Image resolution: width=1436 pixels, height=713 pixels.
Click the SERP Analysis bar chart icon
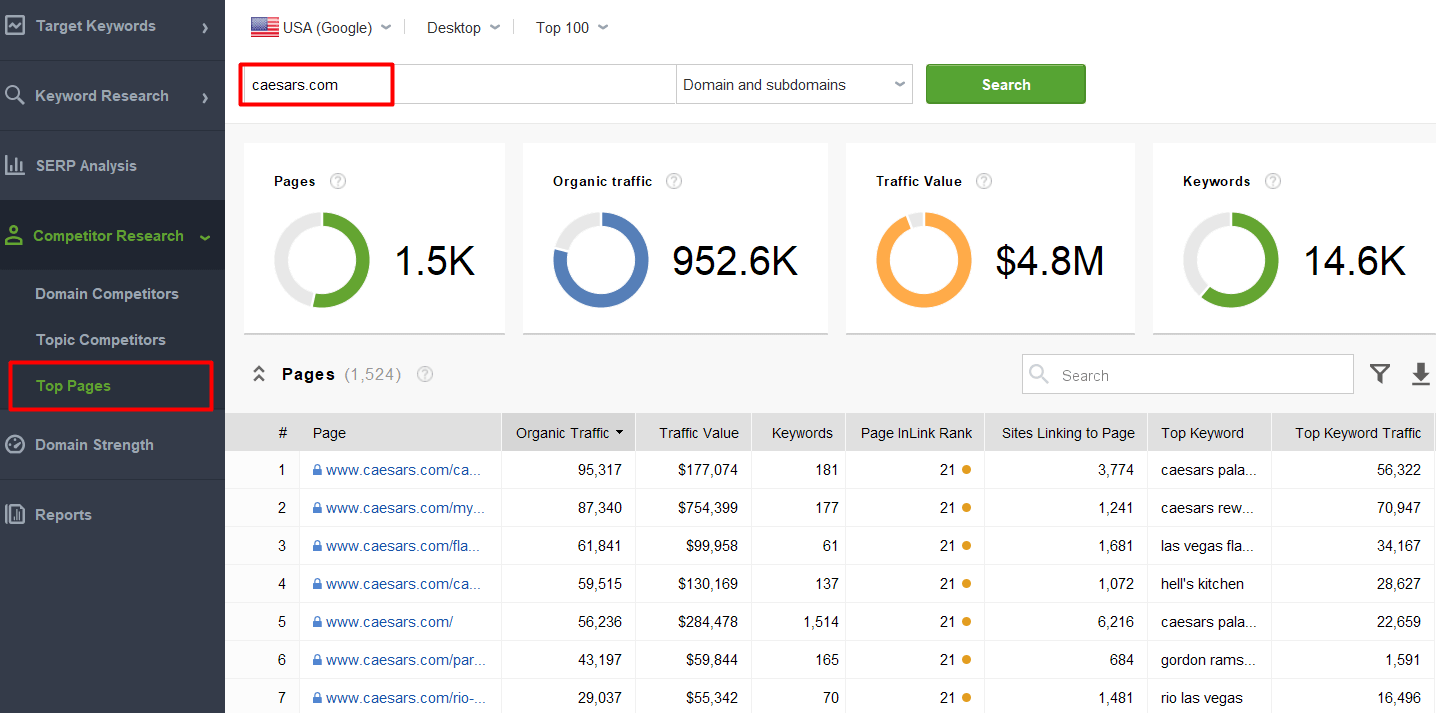point(14,165)
